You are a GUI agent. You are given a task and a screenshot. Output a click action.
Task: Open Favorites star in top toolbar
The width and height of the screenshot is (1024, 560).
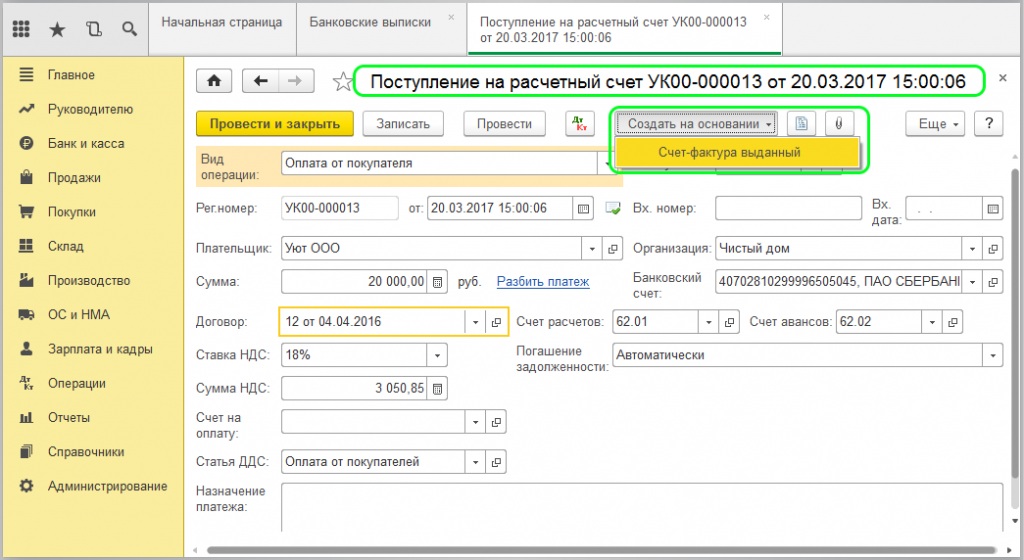coord(57,29)
